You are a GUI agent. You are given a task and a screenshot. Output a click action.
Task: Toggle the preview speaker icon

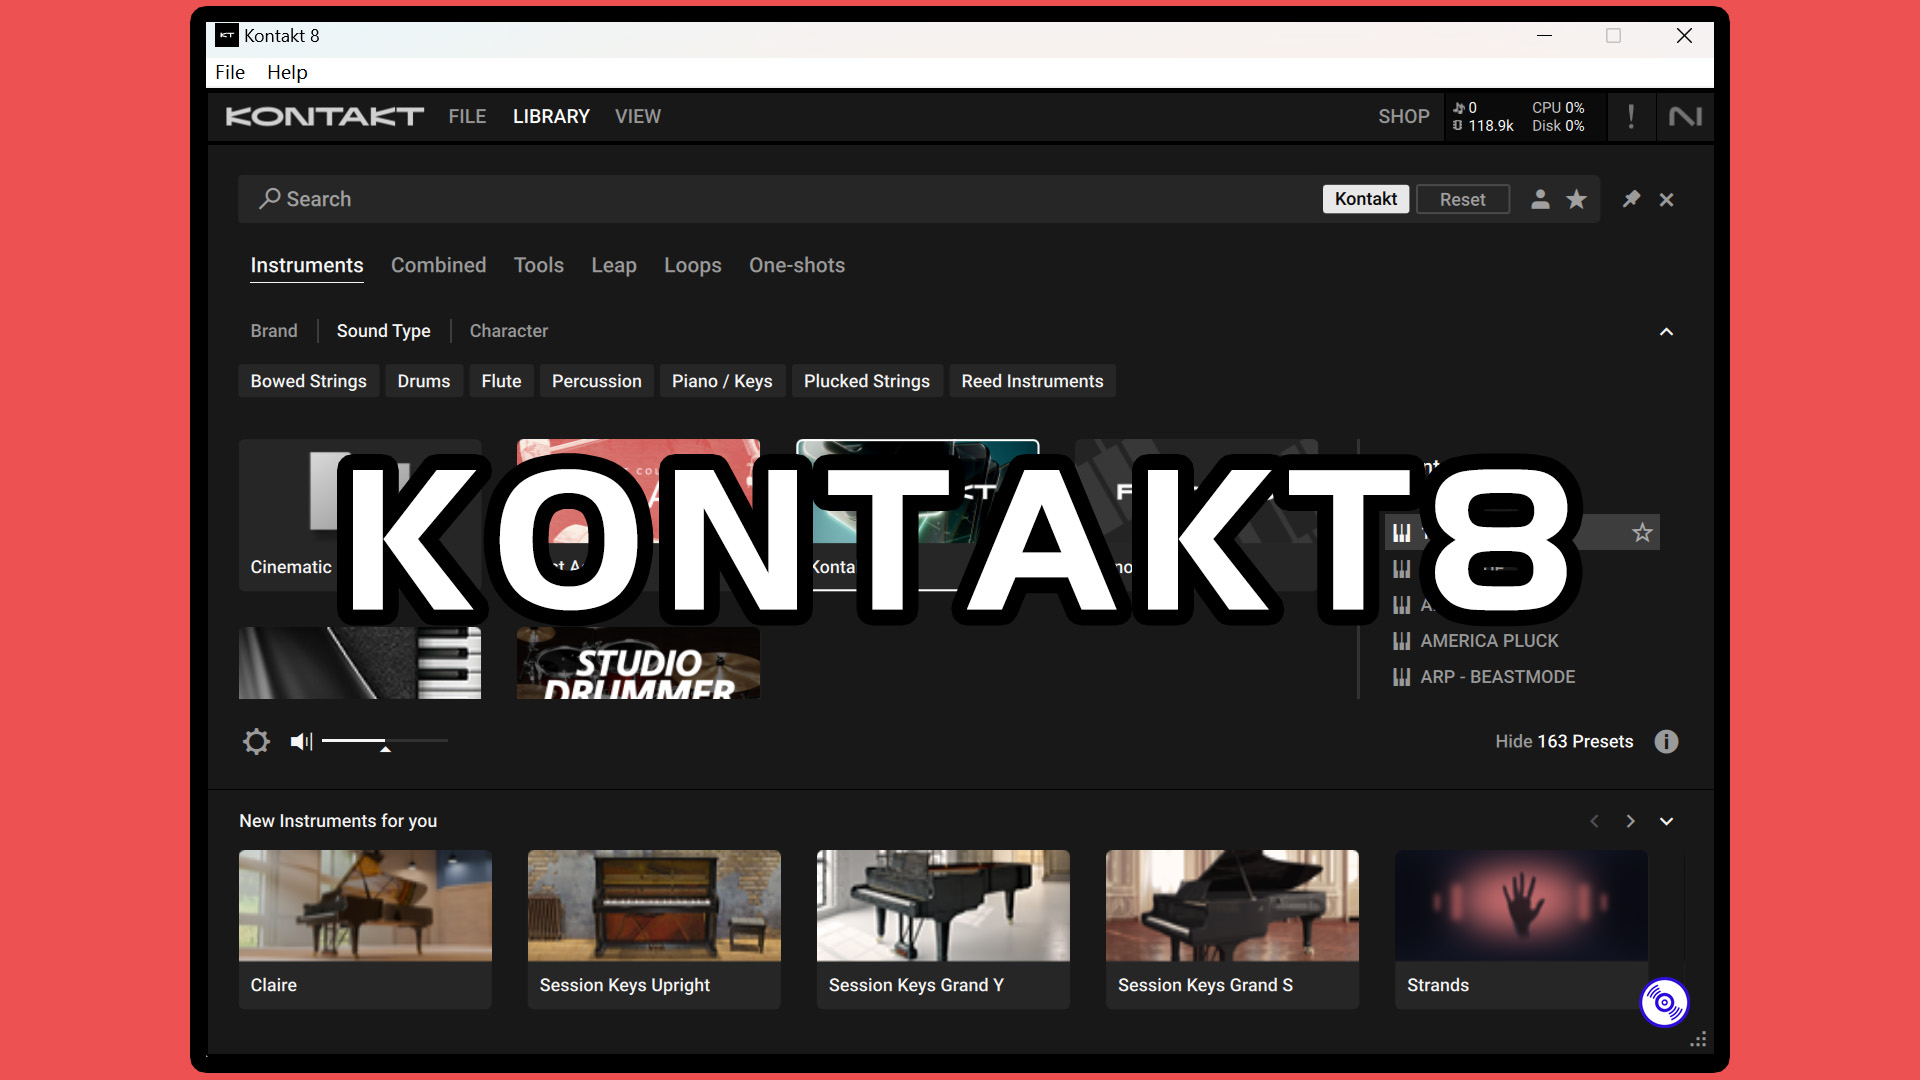click(x=301, y=741)
